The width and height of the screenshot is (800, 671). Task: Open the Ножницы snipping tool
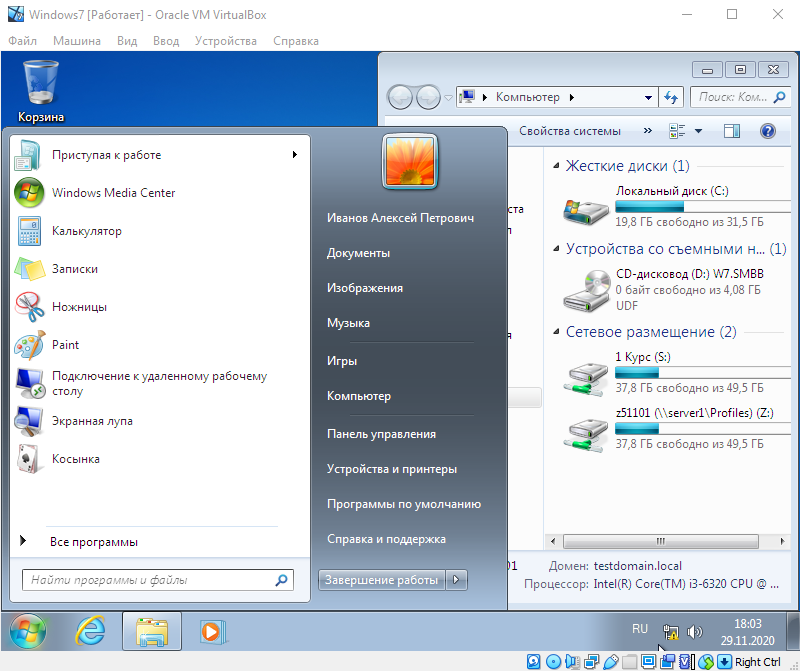point(78,307)
